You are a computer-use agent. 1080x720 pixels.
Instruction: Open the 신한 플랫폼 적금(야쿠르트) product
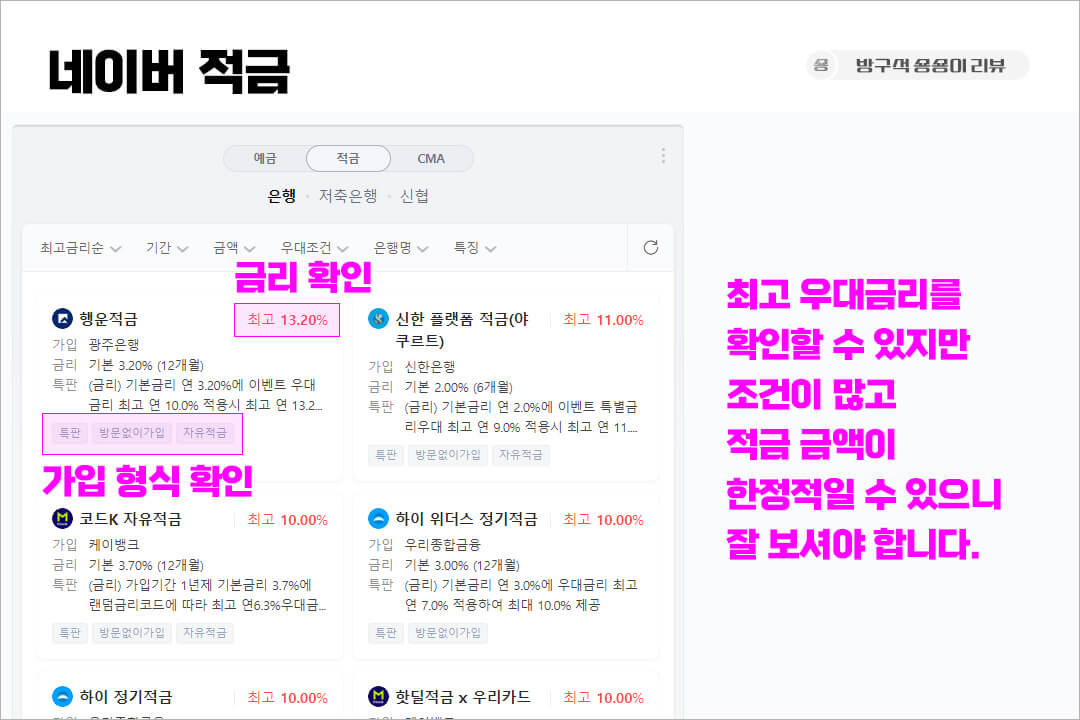461,329
